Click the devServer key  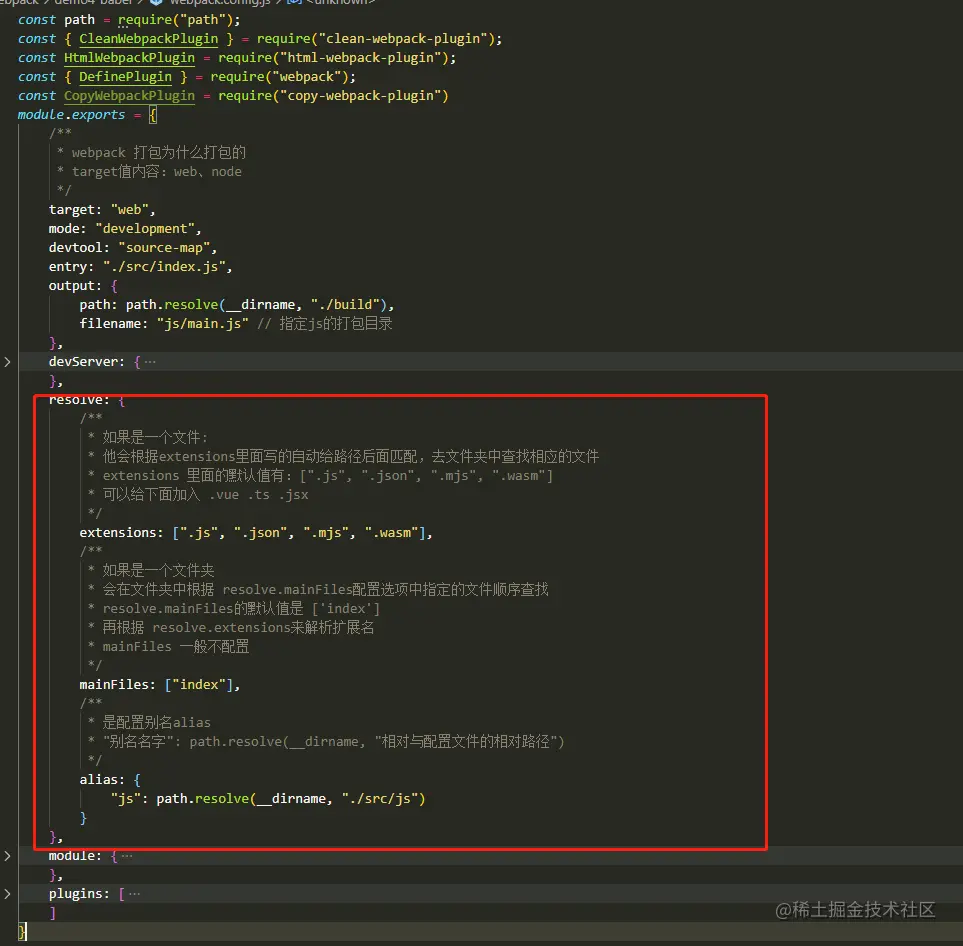coord(83,362)
